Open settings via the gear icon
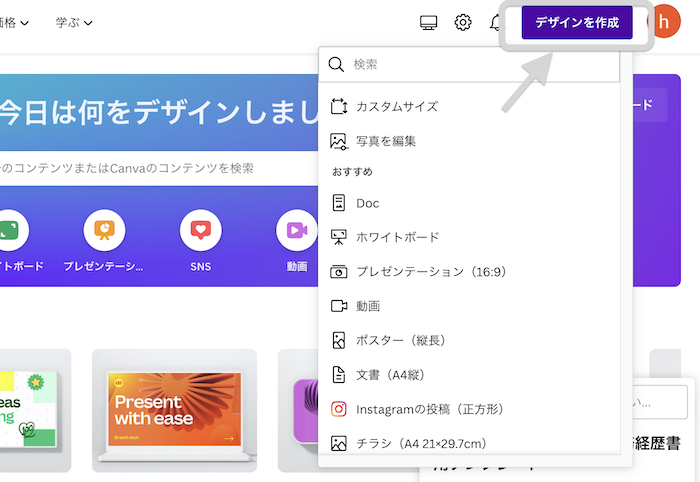This screenshot has width=700, height=482. click(x=463, y=22)
